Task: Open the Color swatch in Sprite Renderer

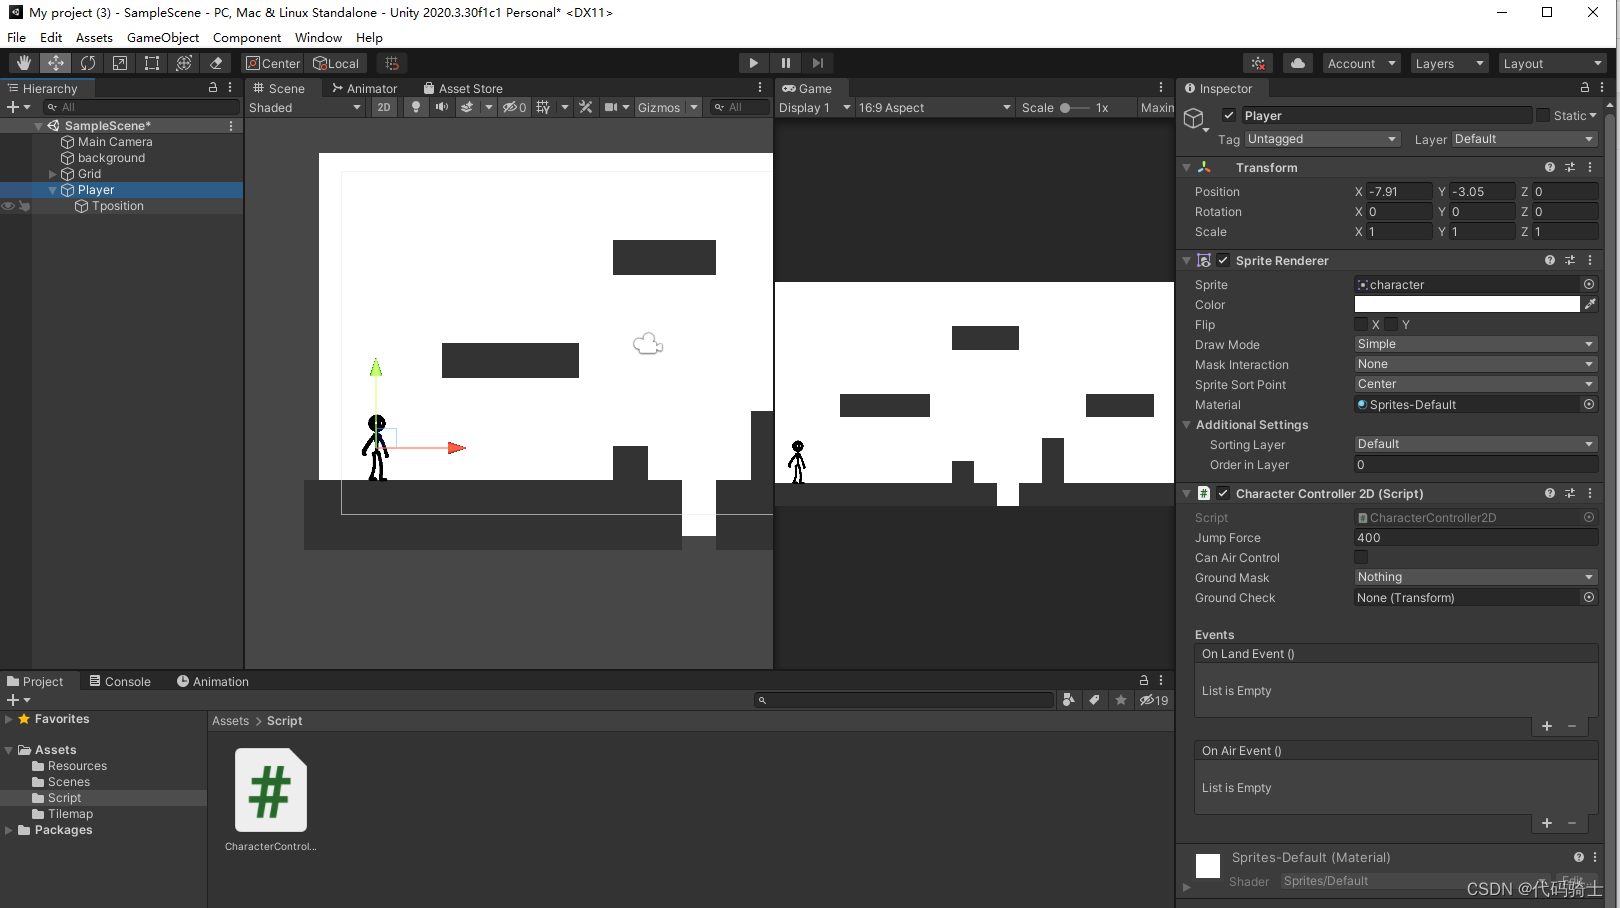Action: tap(1466, 304)
